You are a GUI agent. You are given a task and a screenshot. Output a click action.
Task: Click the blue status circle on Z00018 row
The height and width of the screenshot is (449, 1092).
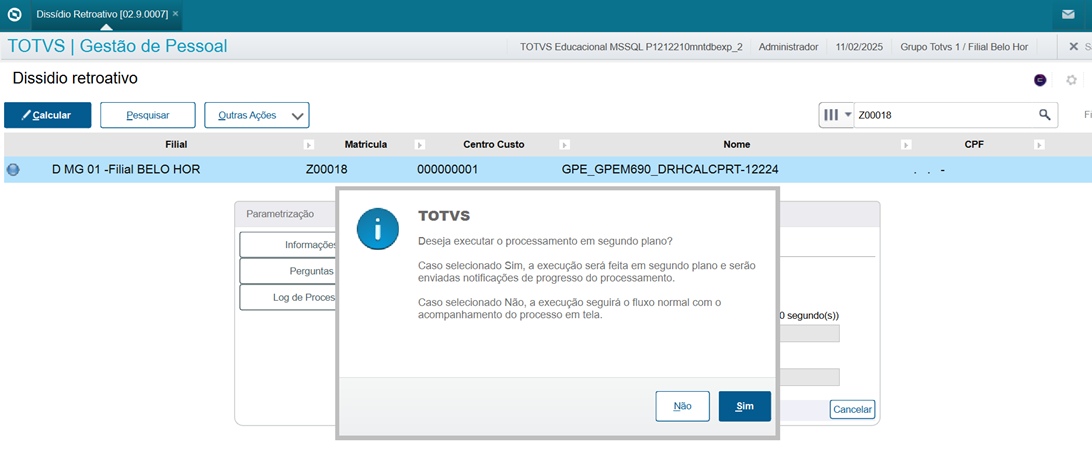pos(13,169)
